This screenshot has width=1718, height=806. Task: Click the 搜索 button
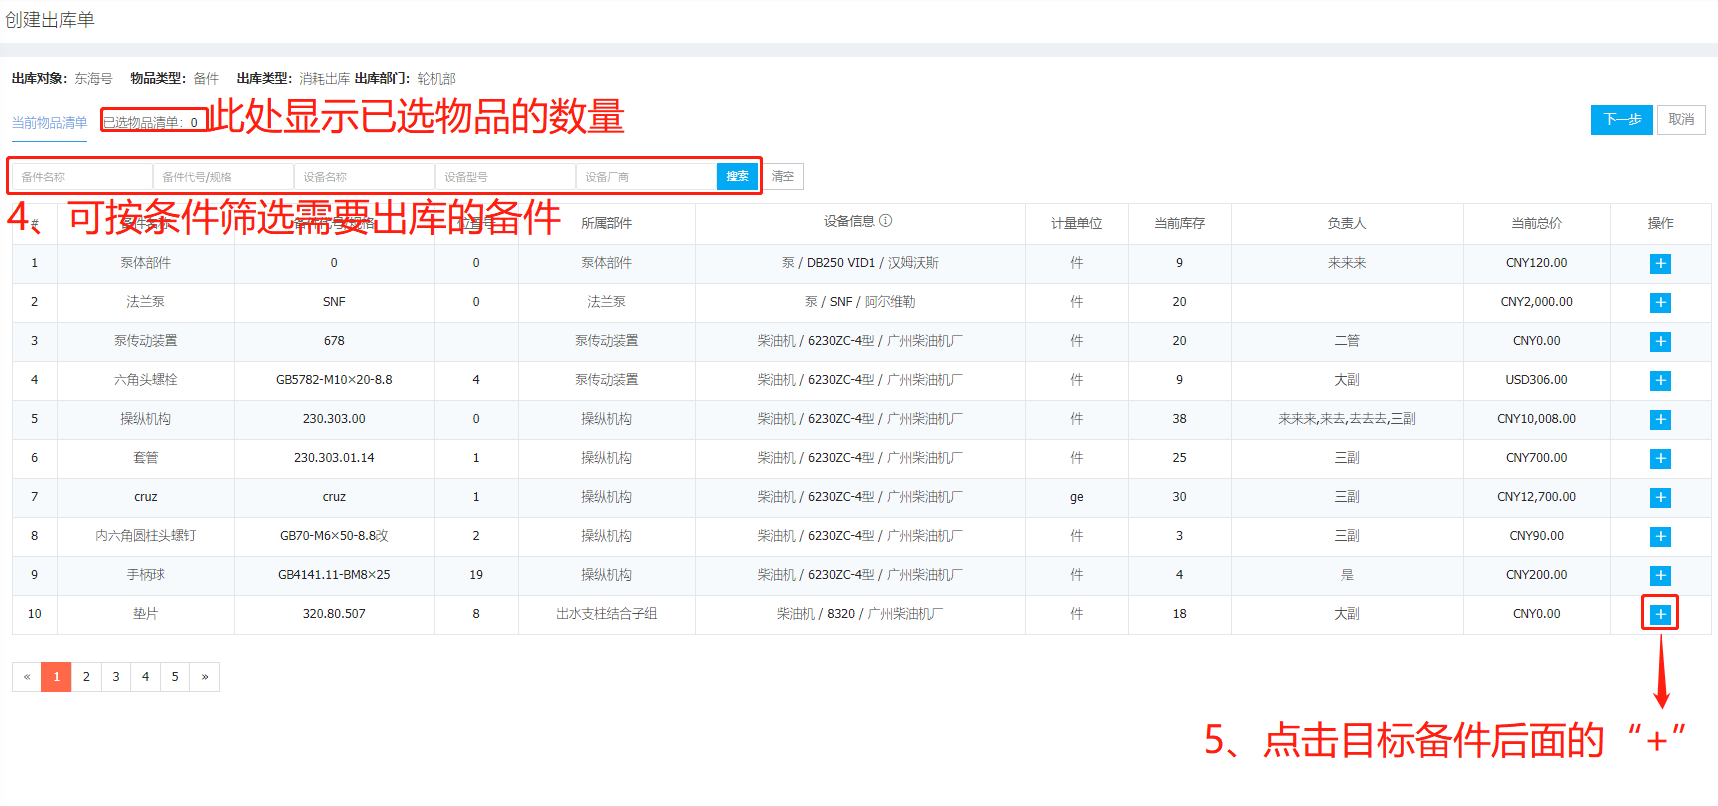737,176
